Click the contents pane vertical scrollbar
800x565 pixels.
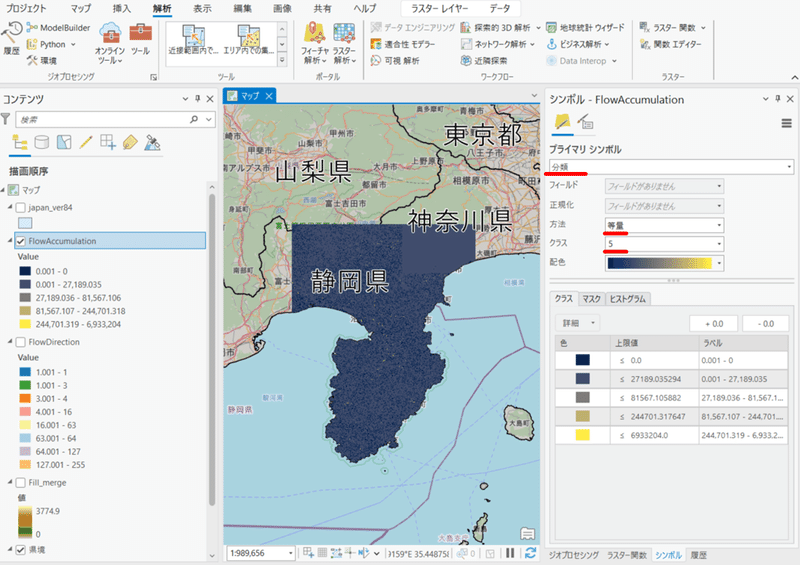click(212, 350)
